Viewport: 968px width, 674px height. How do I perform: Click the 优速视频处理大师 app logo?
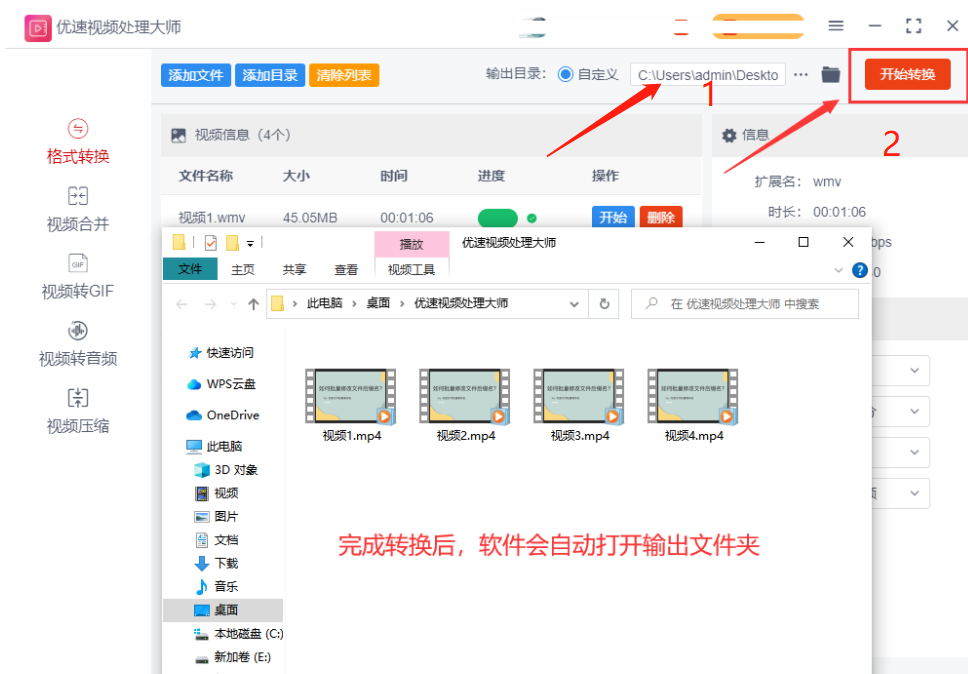tap(38, 28)
